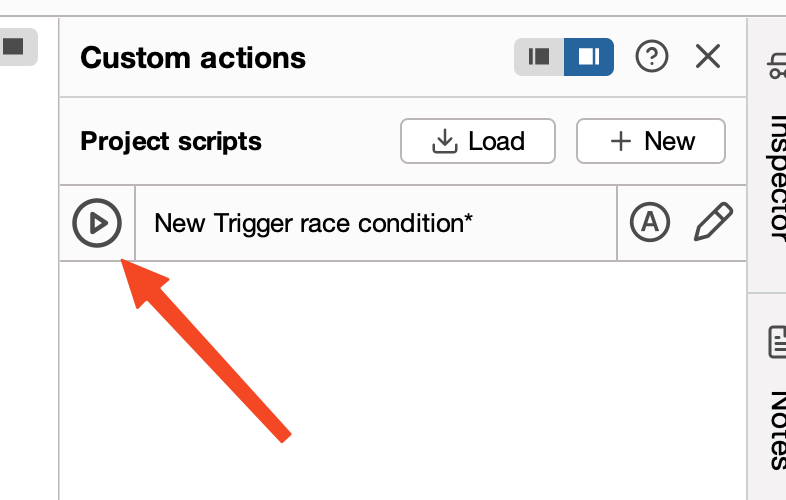Switch to right-sidebar panel layout

(589, 57)
